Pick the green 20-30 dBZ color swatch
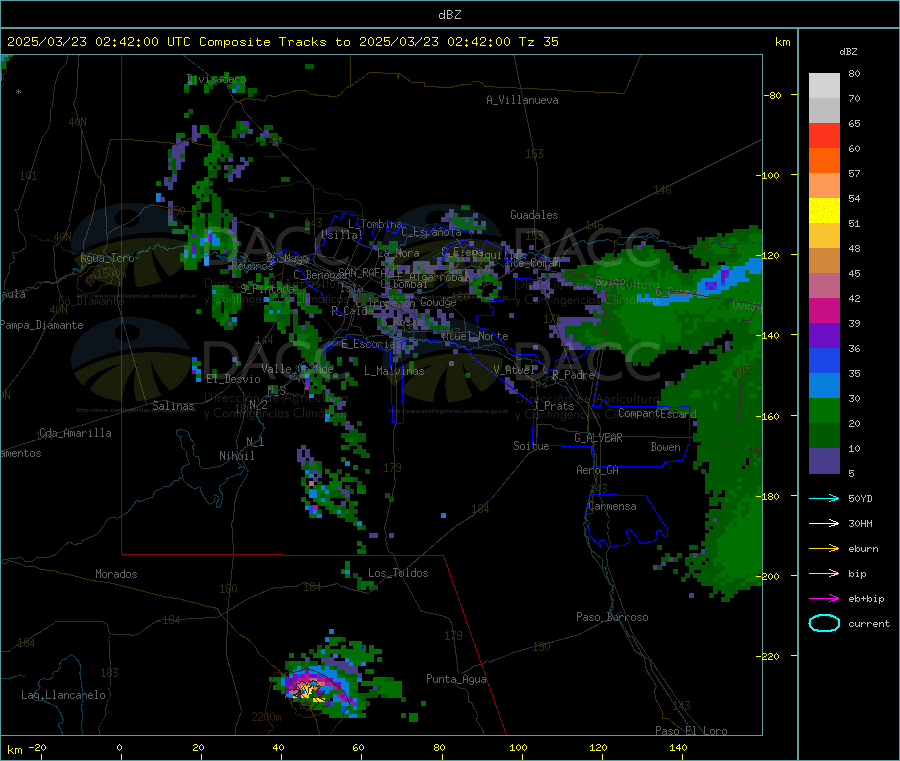 (x=824, y=410)
